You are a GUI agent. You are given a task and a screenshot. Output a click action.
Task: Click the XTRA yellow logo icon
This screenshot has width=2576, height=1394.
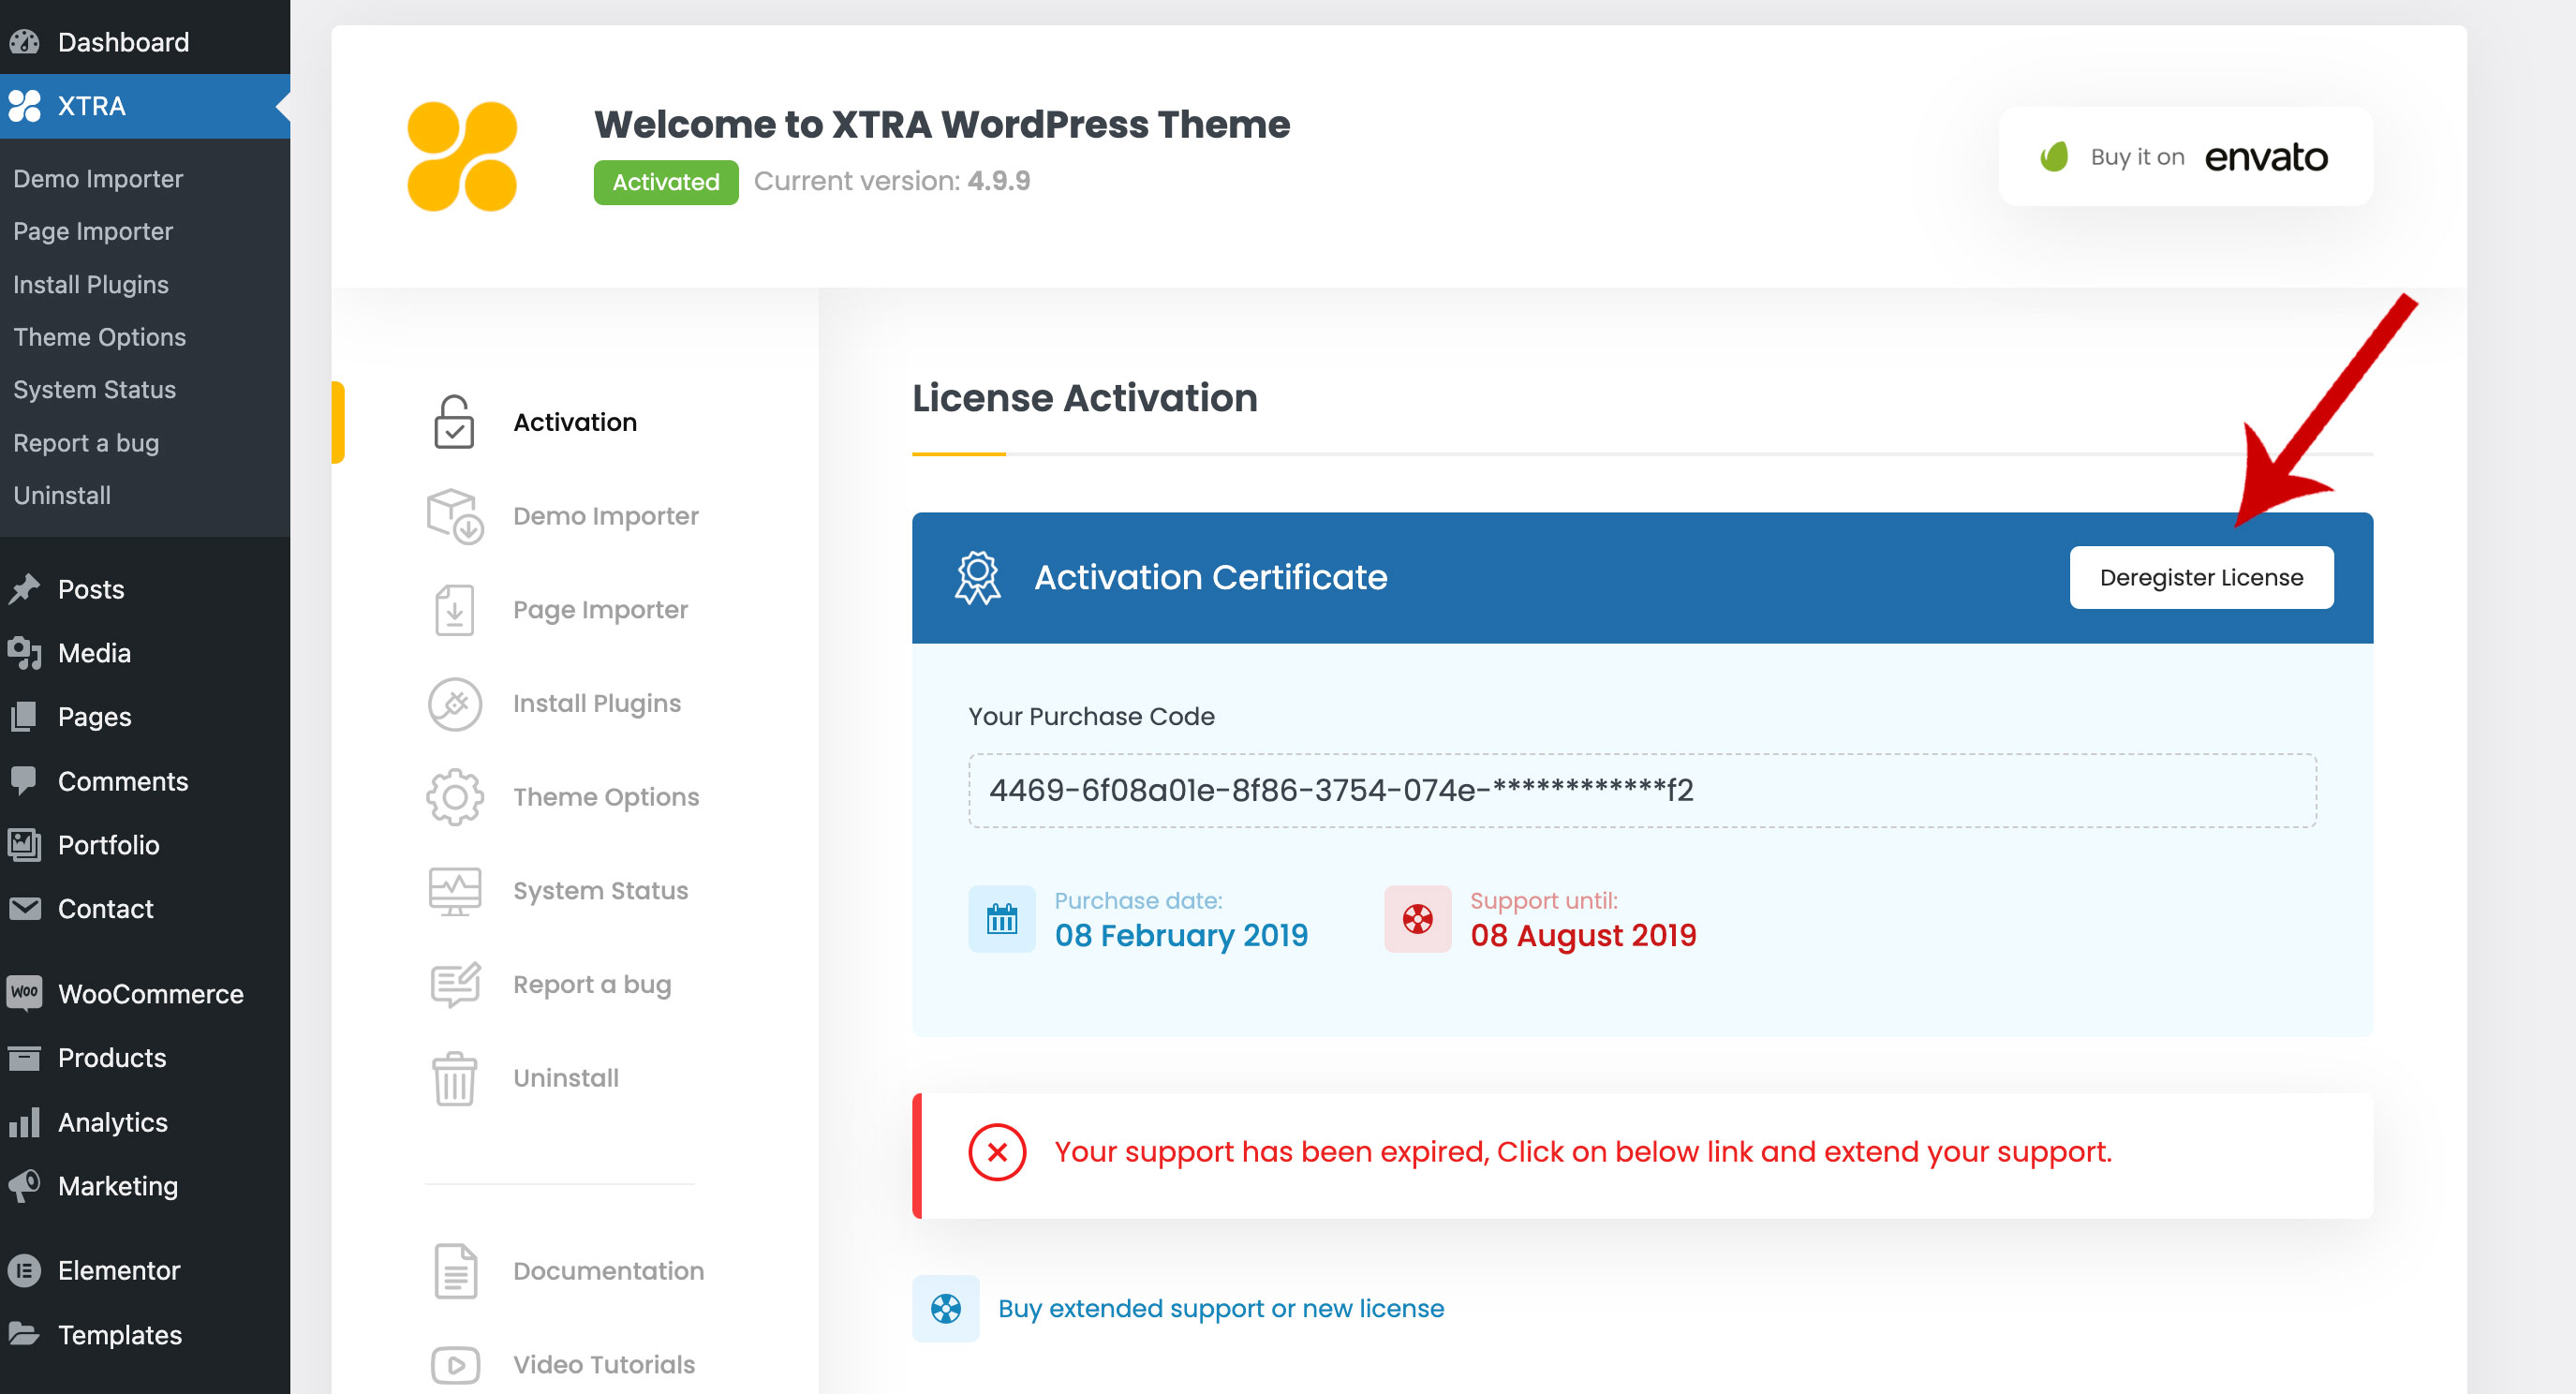[x=462, y=157]
